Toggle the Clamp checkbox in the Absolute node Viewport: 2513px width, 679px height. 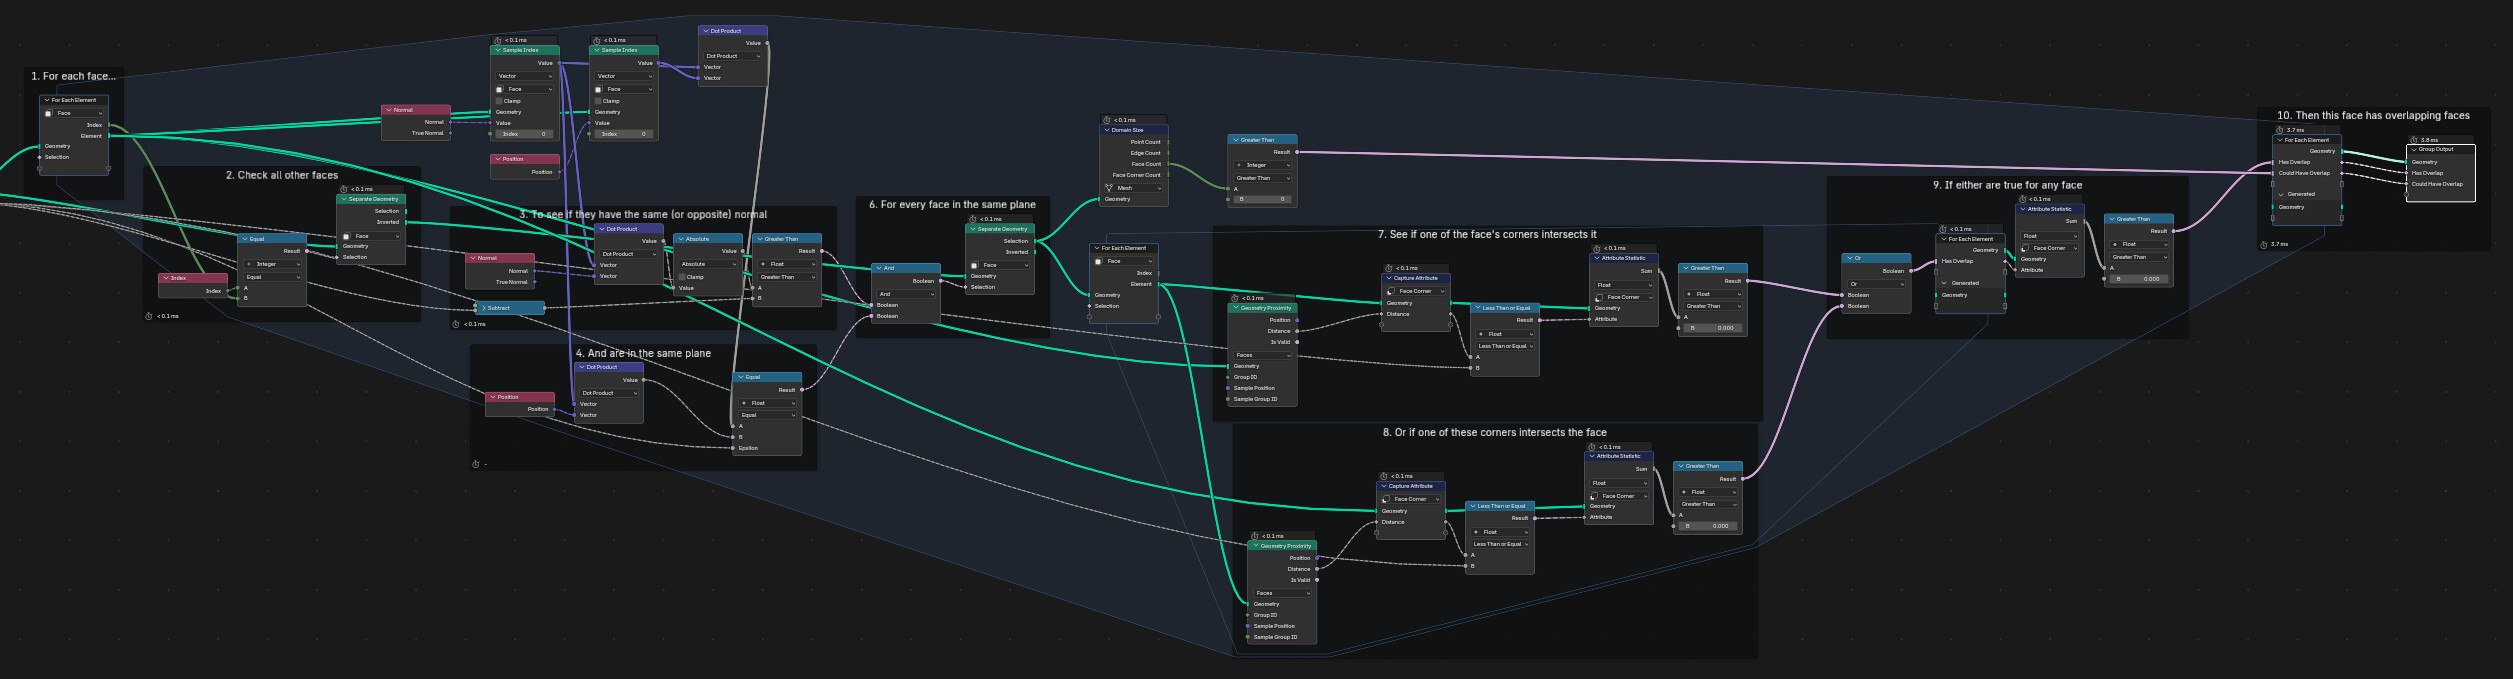(682, 277)
